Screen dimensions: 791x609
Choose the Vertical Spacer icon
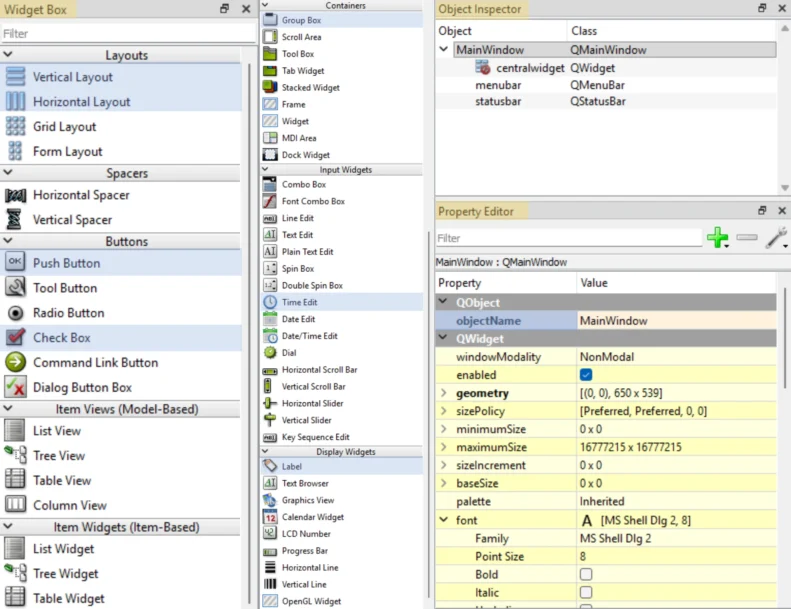click(14, 219)
